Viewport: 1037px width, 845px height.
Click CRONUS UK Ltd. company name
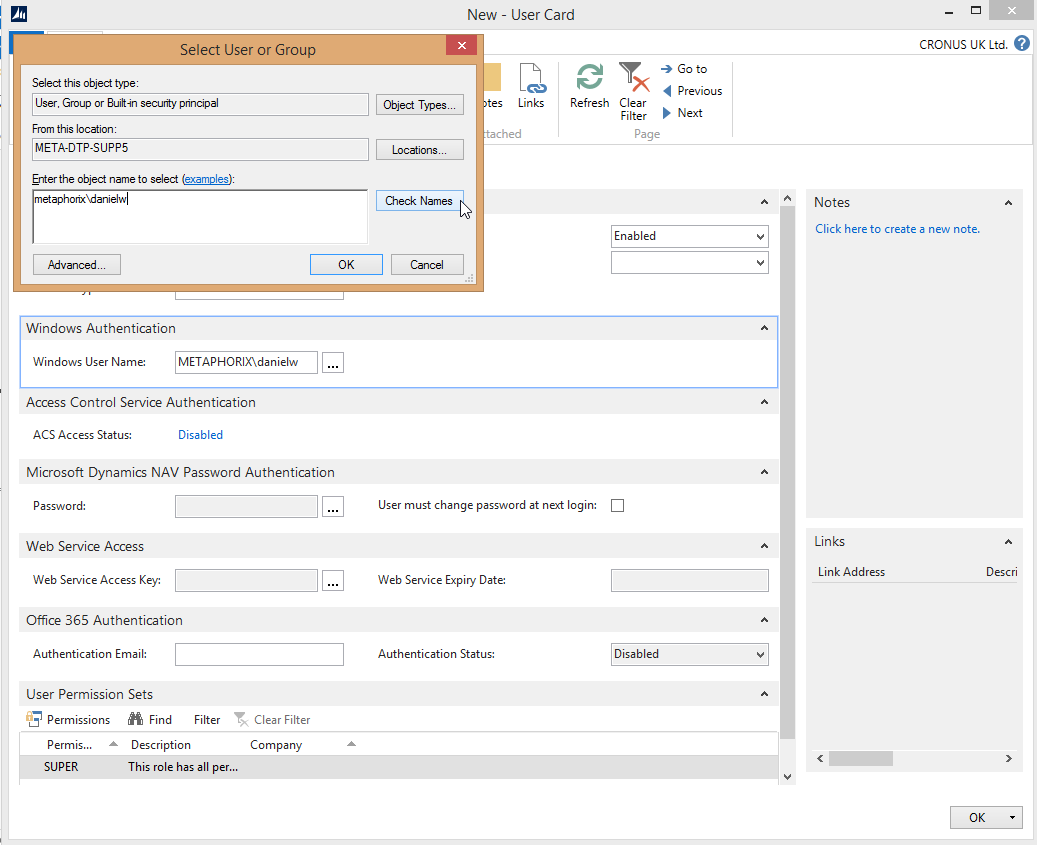963,44
